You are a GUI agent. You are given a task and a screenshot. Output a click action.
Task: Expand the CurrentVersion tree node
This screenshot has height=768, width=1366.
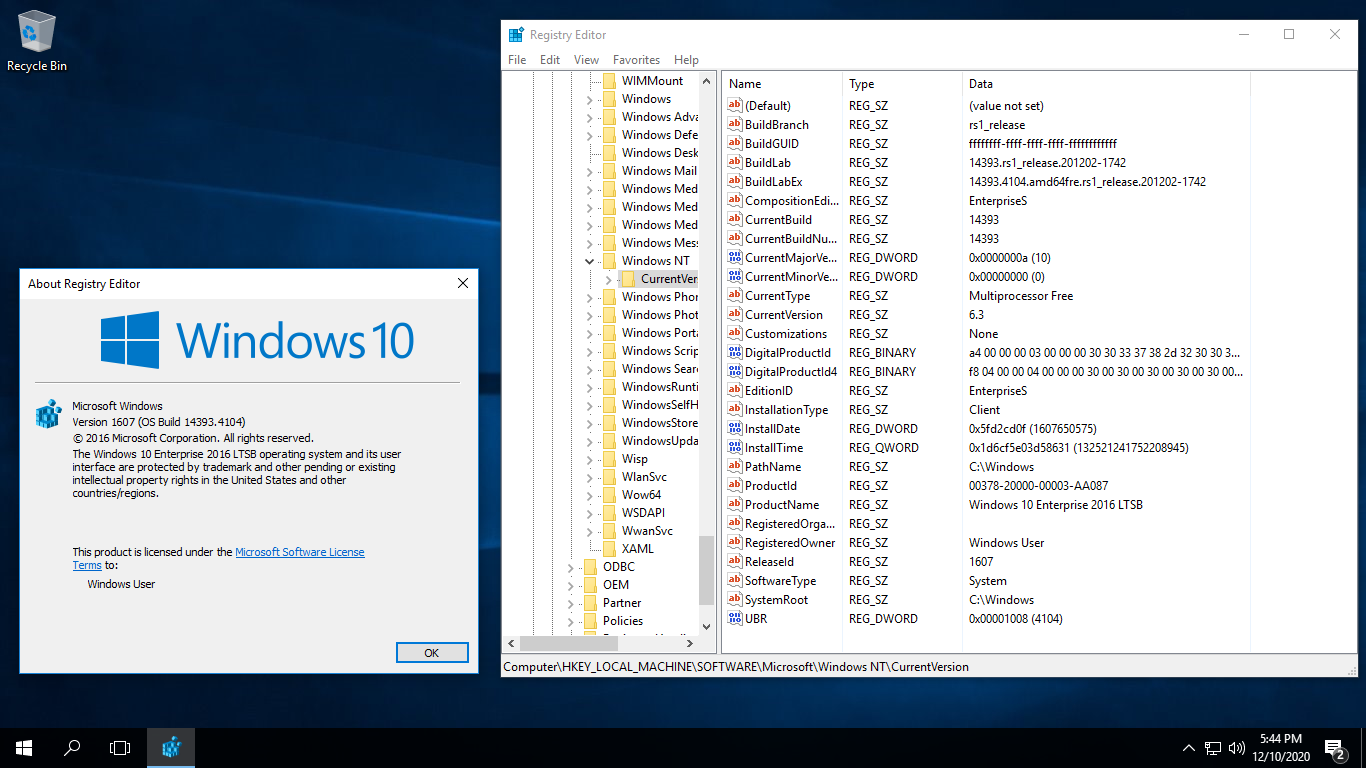pos(608,279)
